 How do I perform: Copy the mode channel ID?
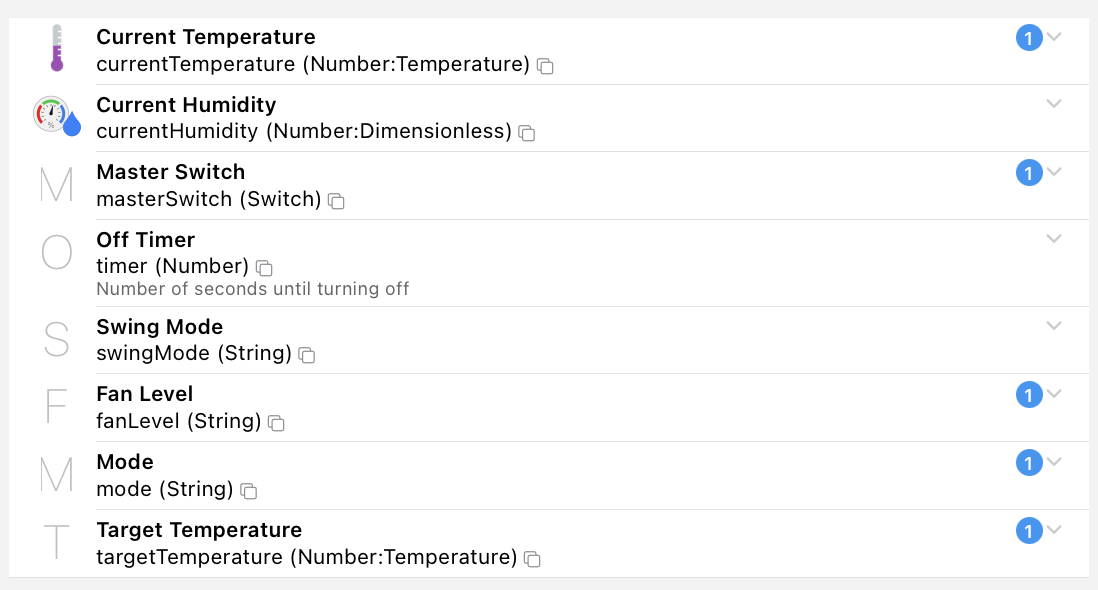coord(249,491)
